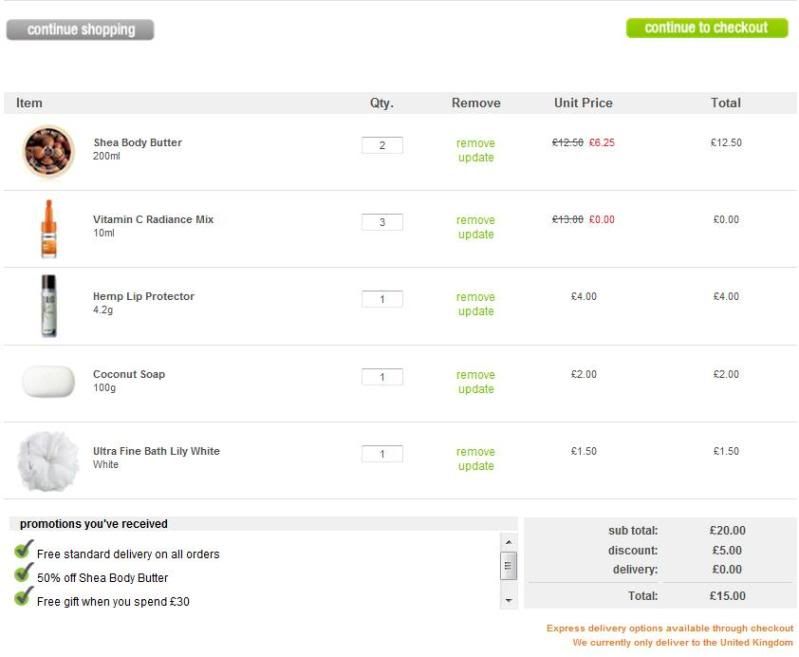
Task: Click the Ultra Fine Bath Lily image
Action: pyautogui.click(x=48, y=460)
